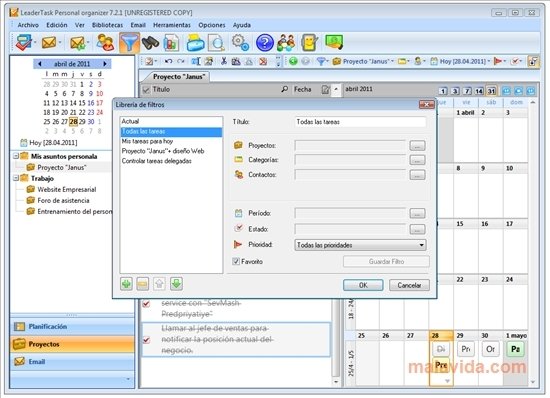Click the print preview magnifier page icon
Image resolution: width=550 pixels, height=398 pixels.
[216, 43]
